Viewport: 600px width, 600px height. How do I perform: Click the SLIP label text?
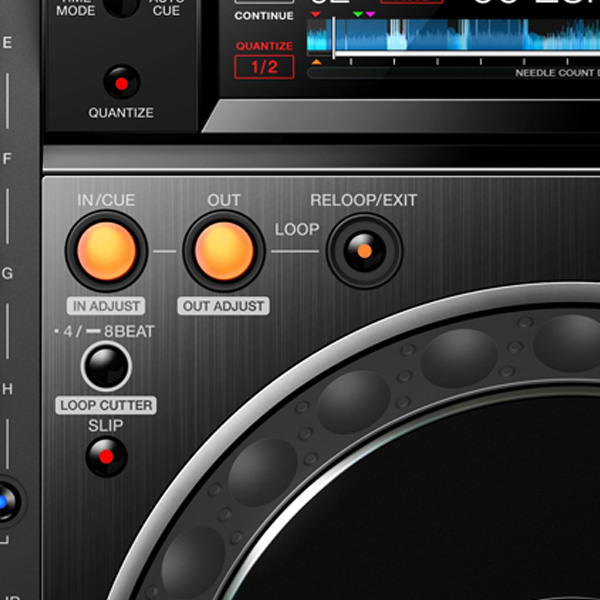point(106,426)
